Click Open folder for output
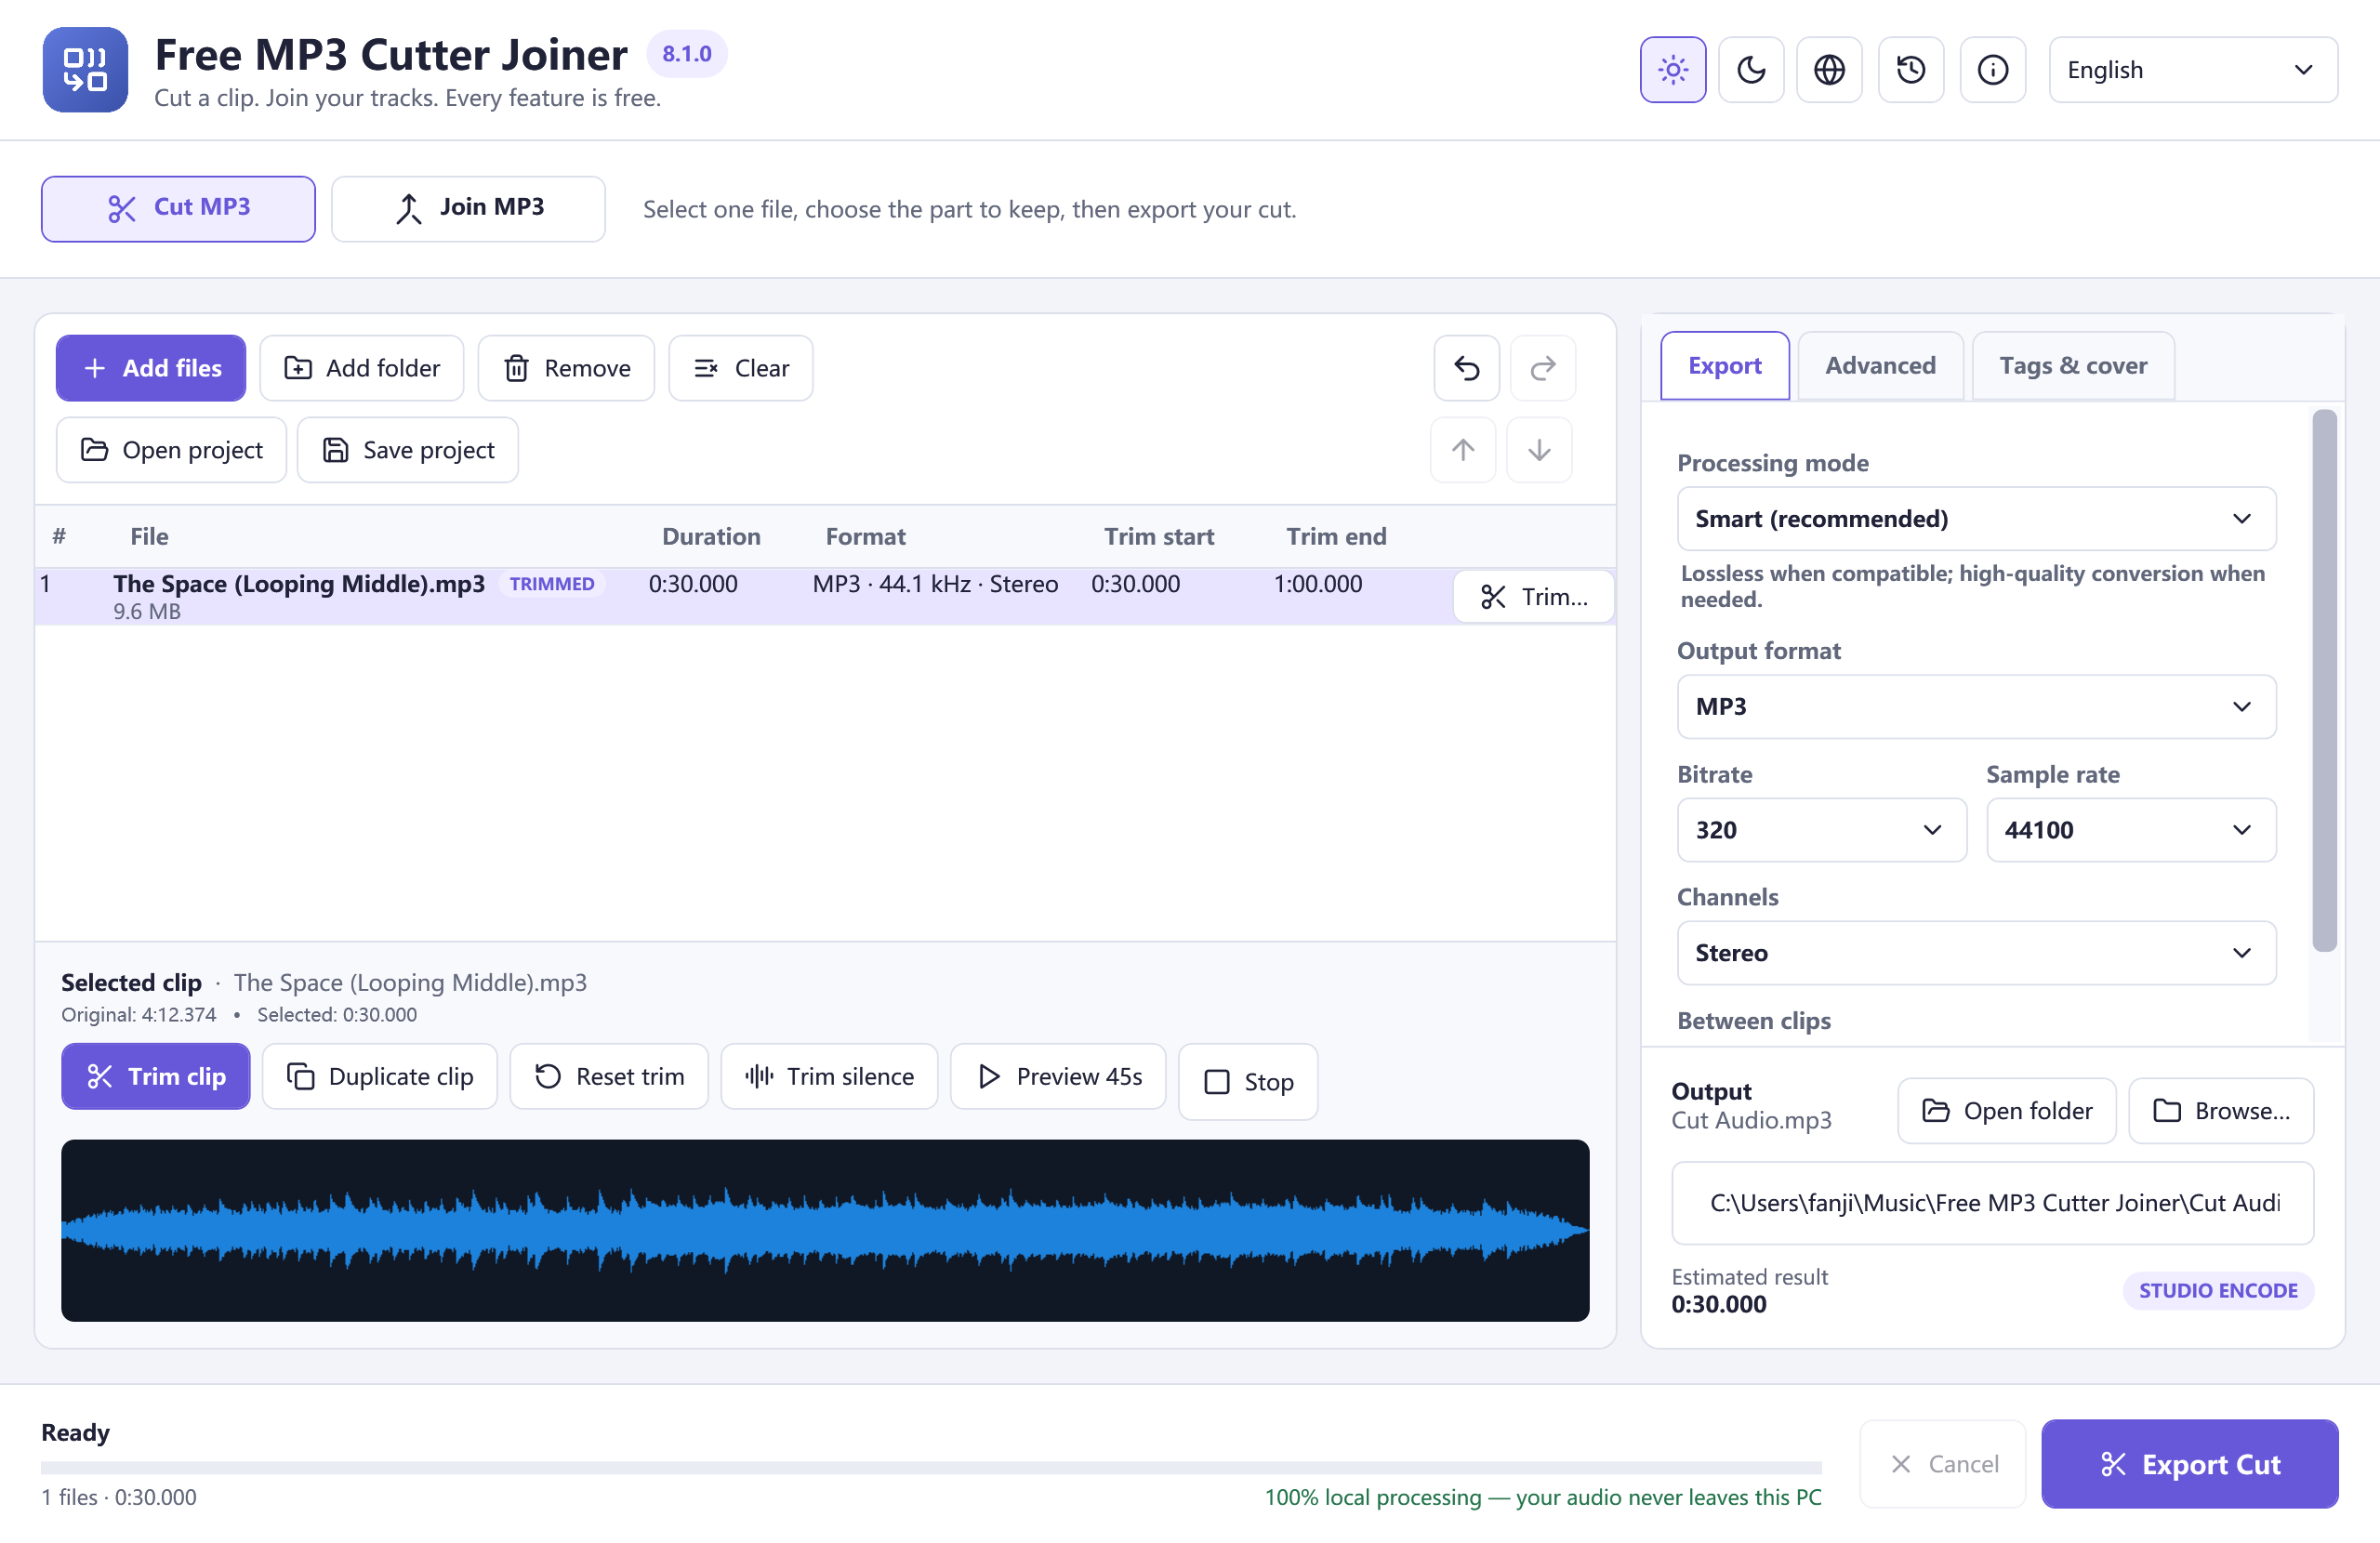2380x1543 pixels. [2007, 1111]
